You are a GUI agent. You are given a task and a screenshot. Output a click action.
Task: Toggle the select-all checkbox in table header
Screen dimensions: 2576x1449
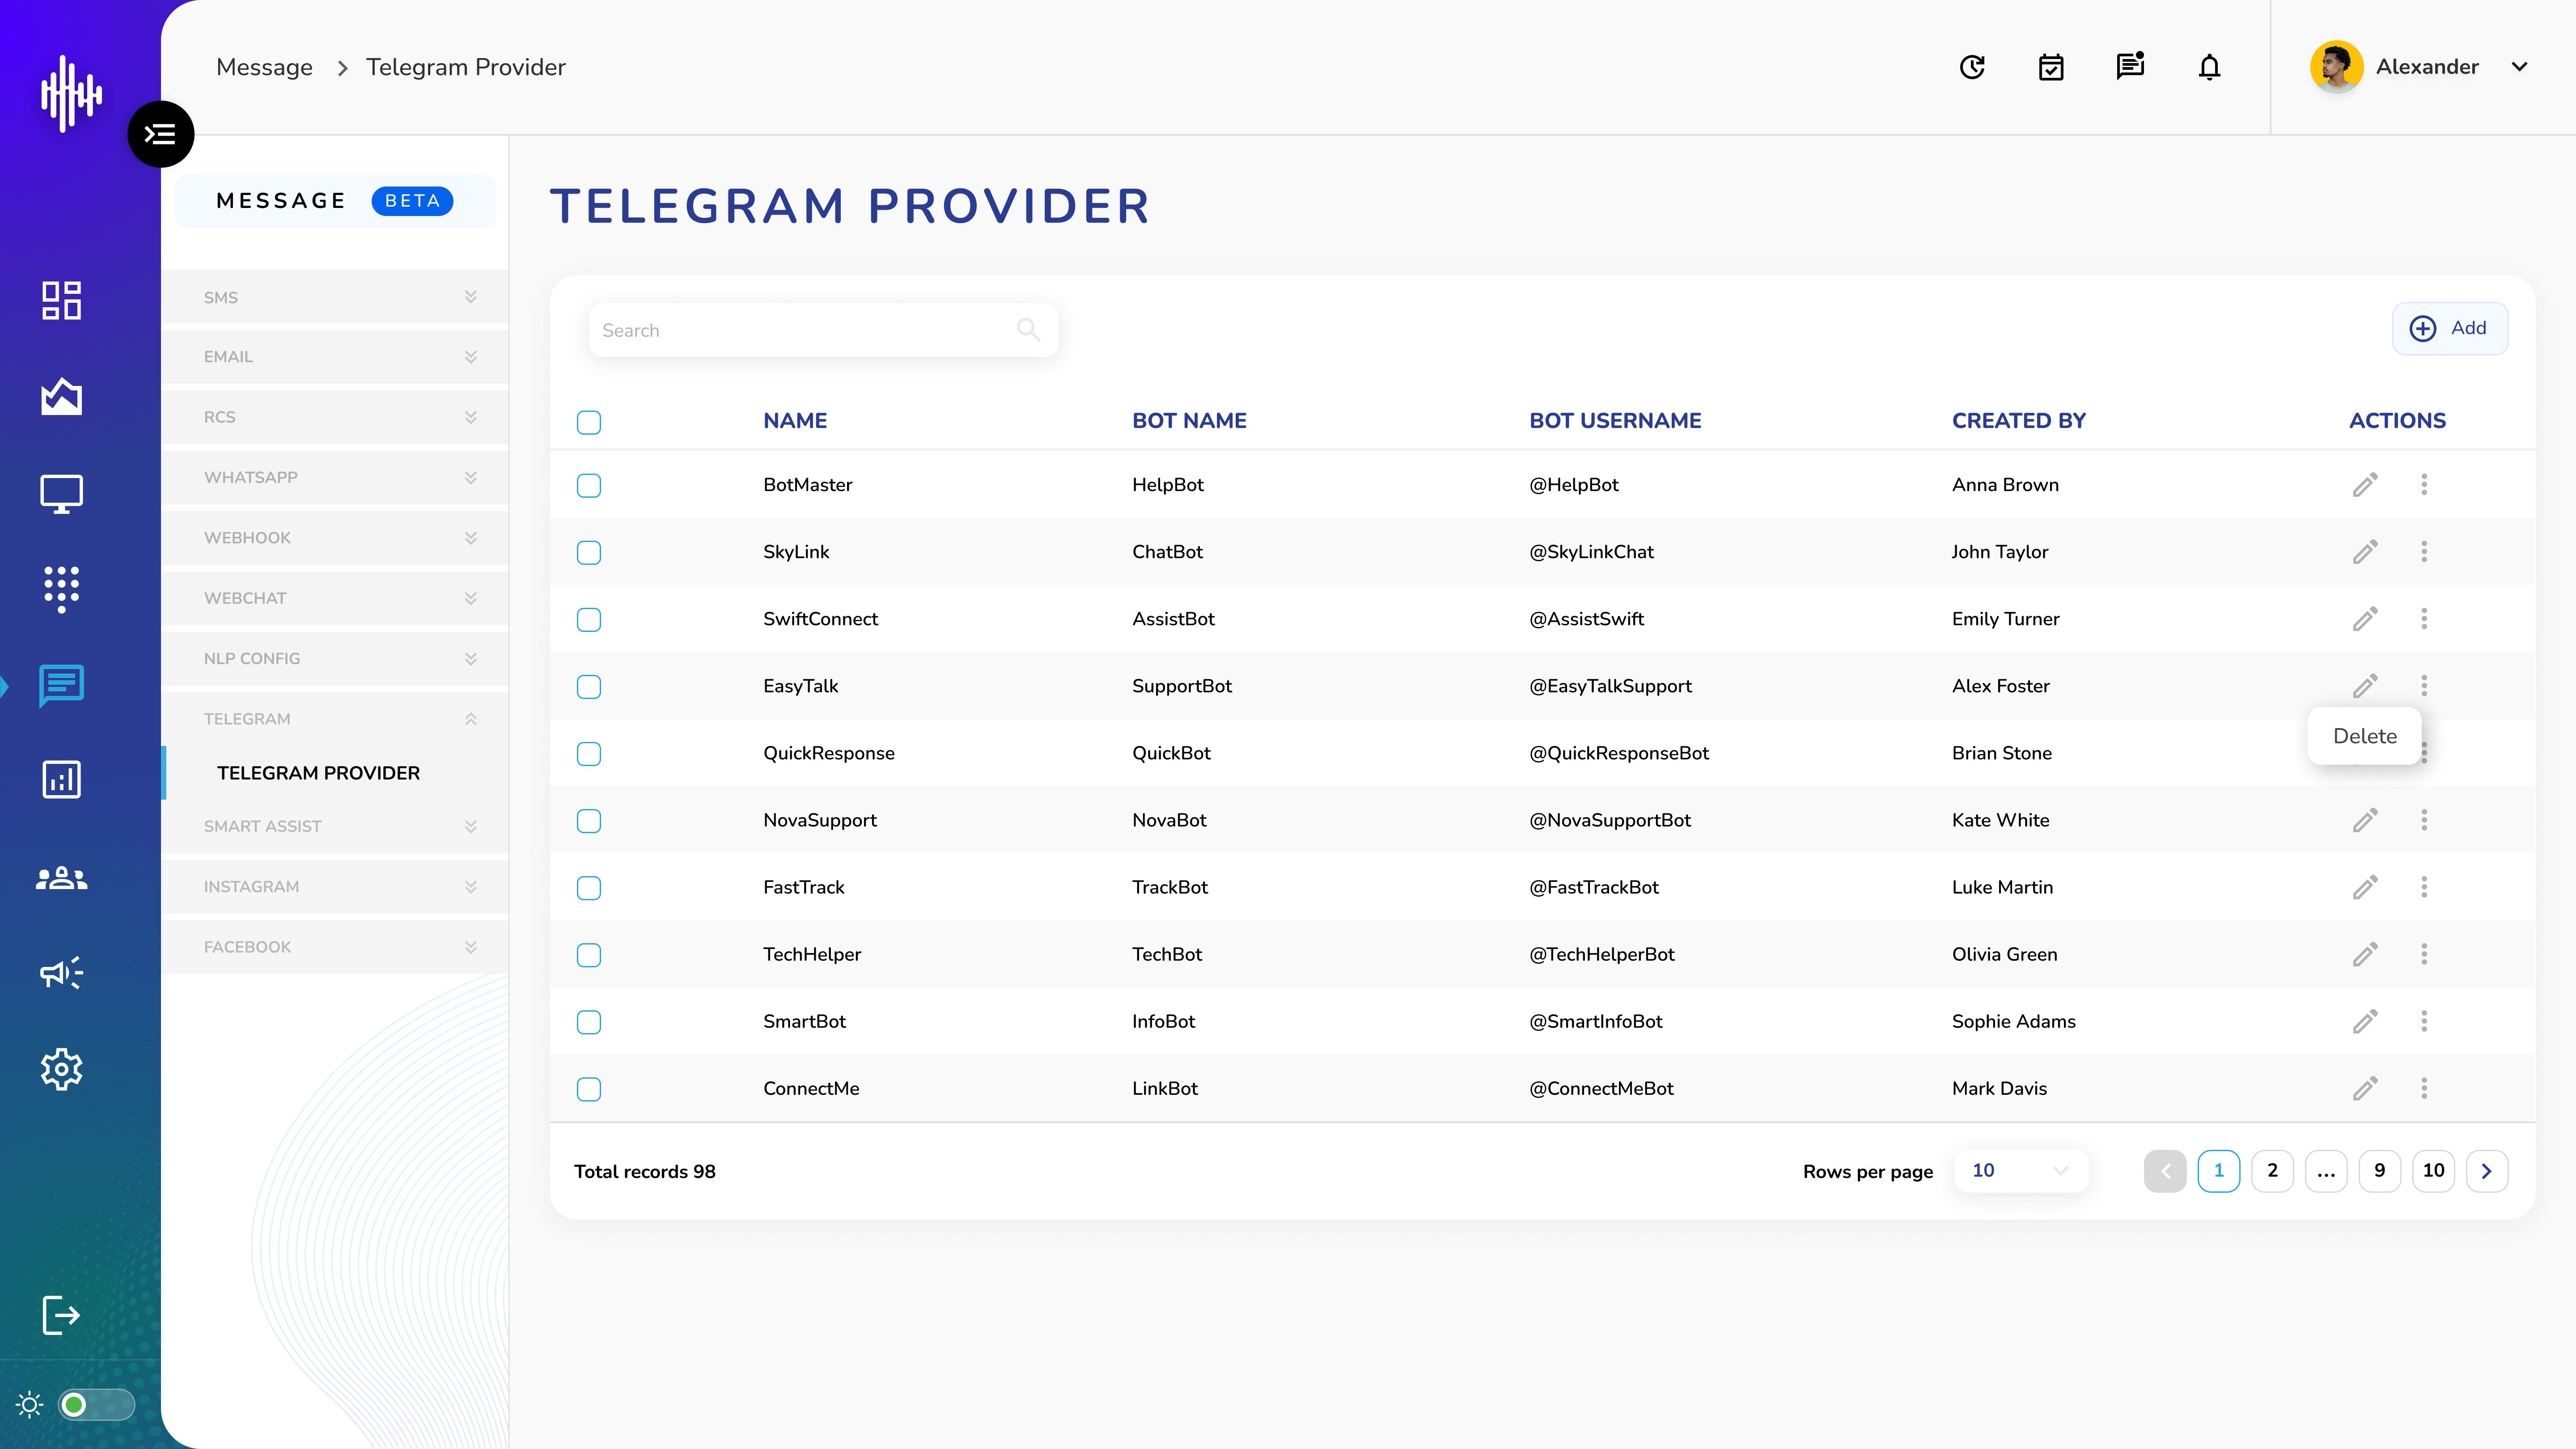coord(589,422)
